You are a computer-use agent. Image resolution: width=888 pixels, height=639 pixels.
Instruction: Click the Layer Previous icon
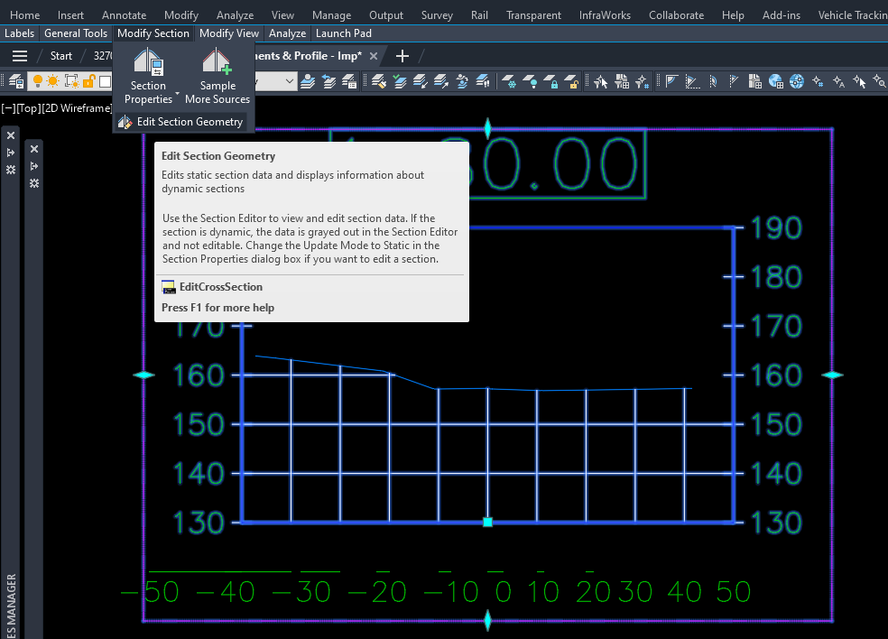point(328,82)
